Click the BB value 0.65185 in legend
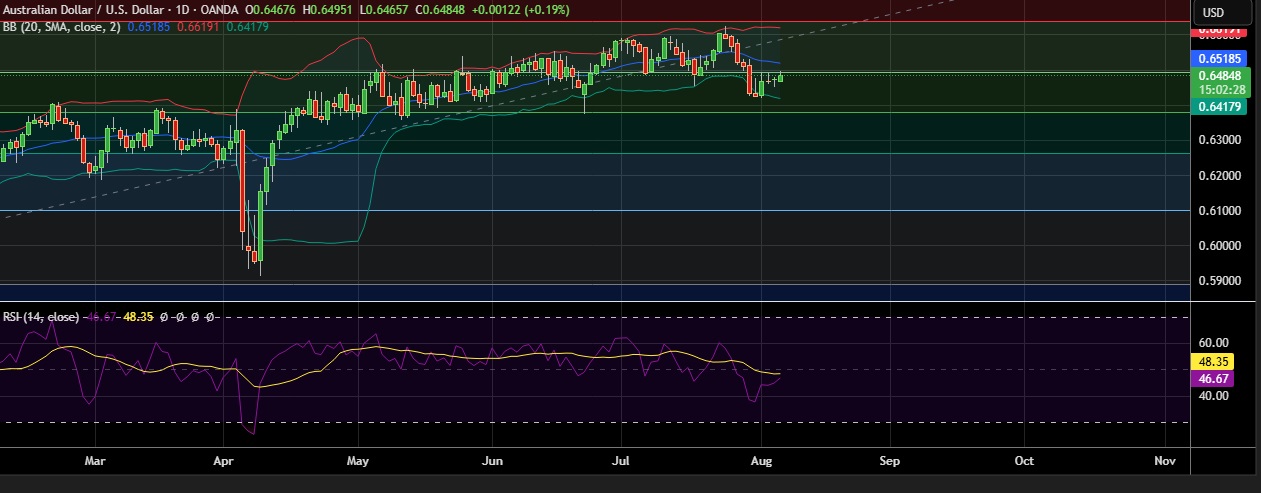1261x493 pixels. click(149, 26)
